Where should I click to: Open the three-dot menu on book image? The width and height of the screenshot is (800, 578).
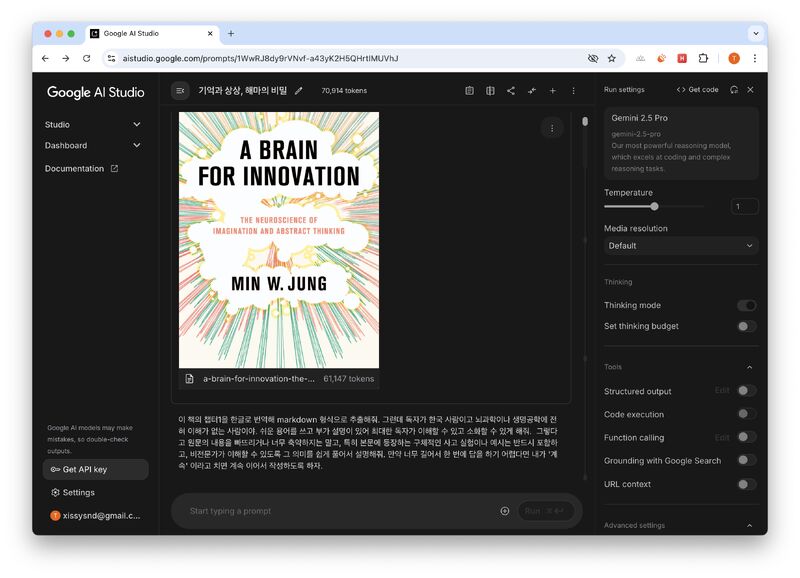point(551,128)
